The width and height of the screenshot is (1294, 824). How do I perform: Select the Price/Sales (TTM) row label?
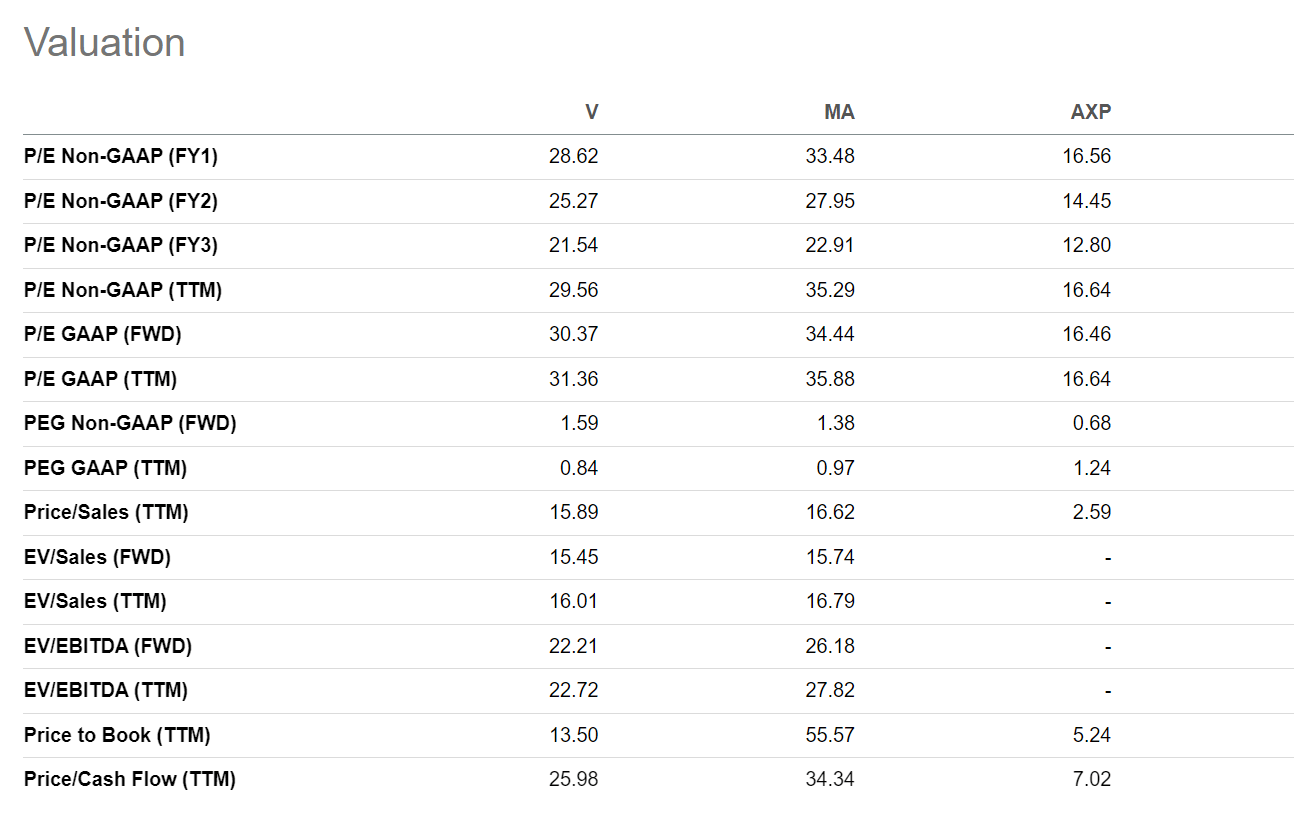pos(106,512)
